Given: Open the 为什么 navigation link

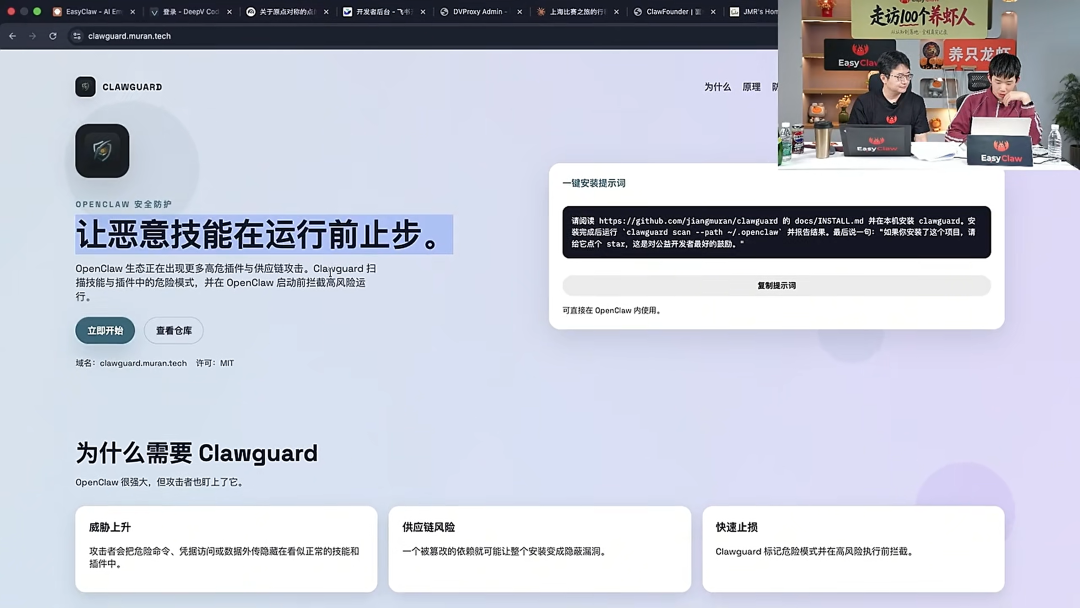Looking at the screenshot, I should 717,87.
